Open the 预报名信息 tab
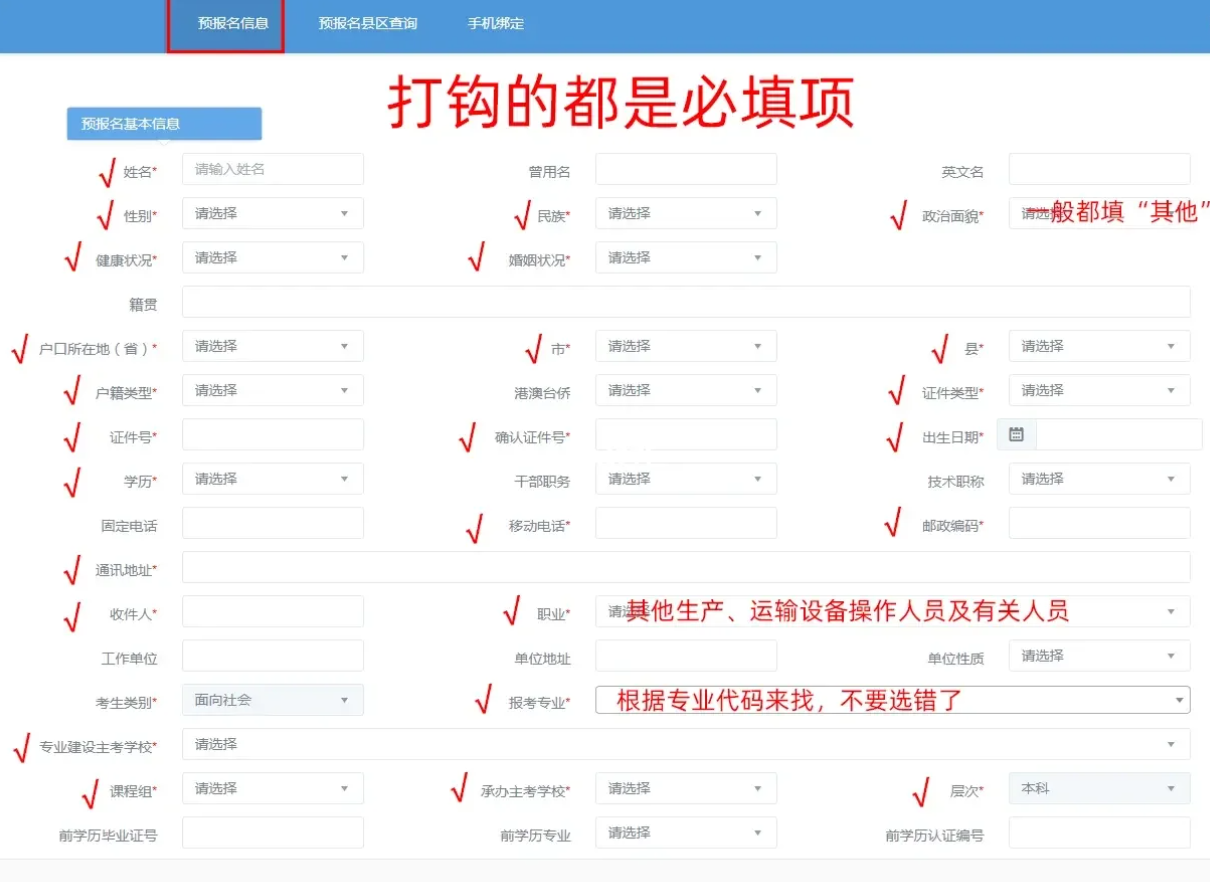This screenshot has height=882, width=1210. coord(233,23)
